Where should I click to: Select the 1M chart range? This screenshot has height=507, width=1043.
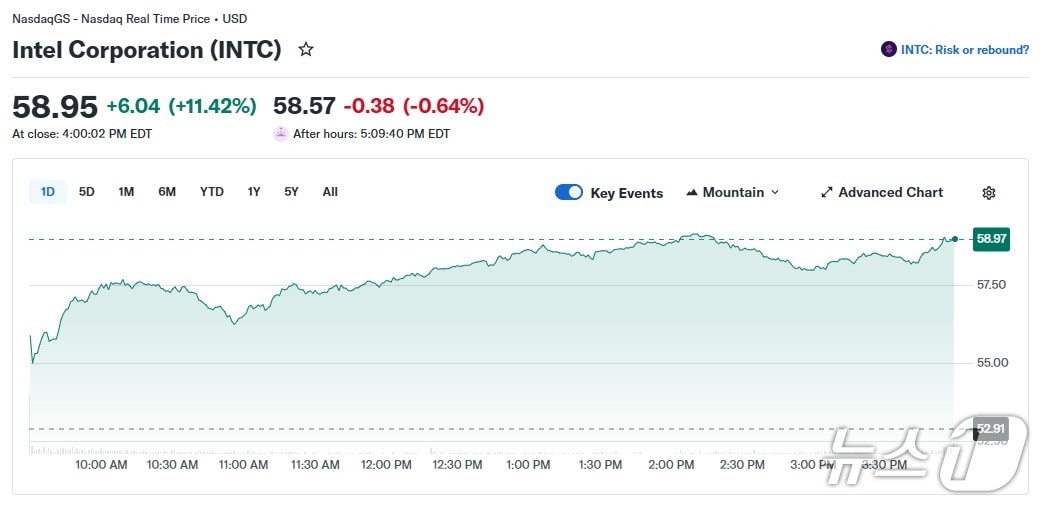coord(126,192)
